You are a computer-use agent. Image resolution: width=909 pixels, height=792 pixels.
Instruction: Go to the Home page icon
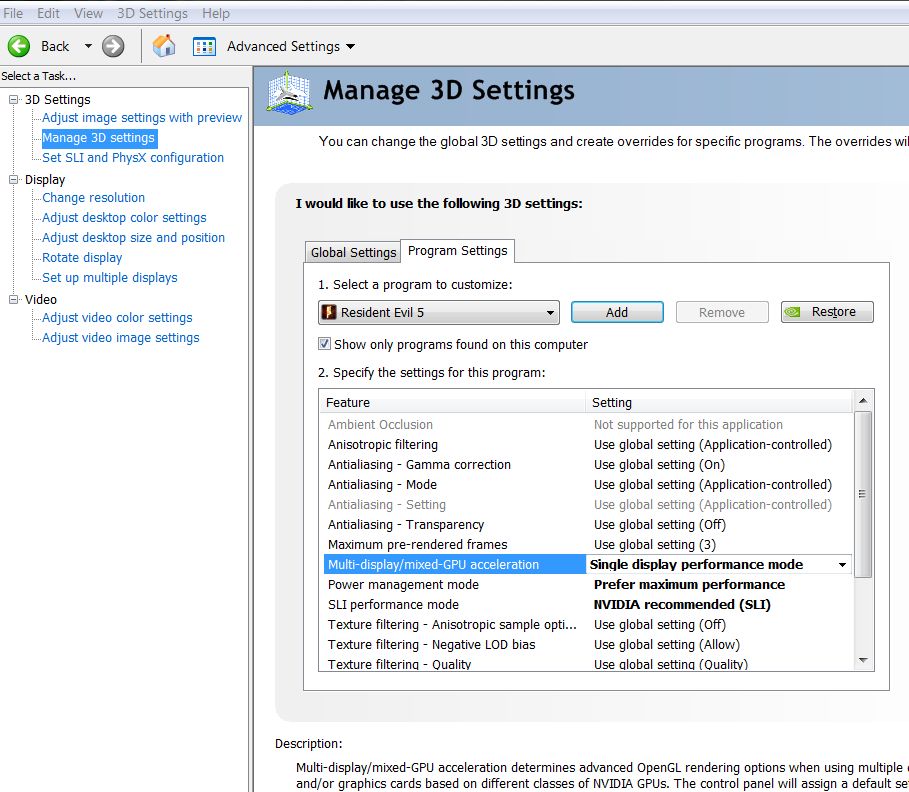click(x=164, y=45)
